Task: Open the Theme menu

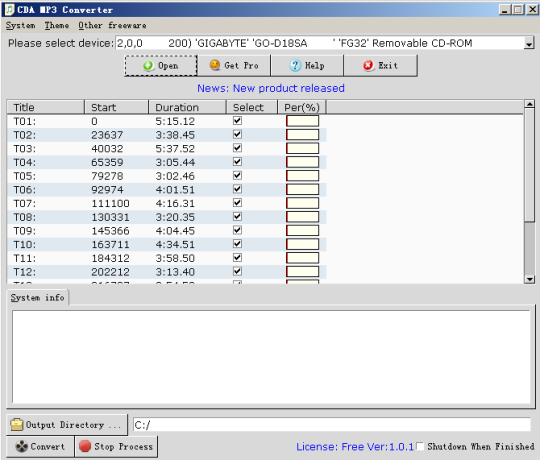Action: 57,25
